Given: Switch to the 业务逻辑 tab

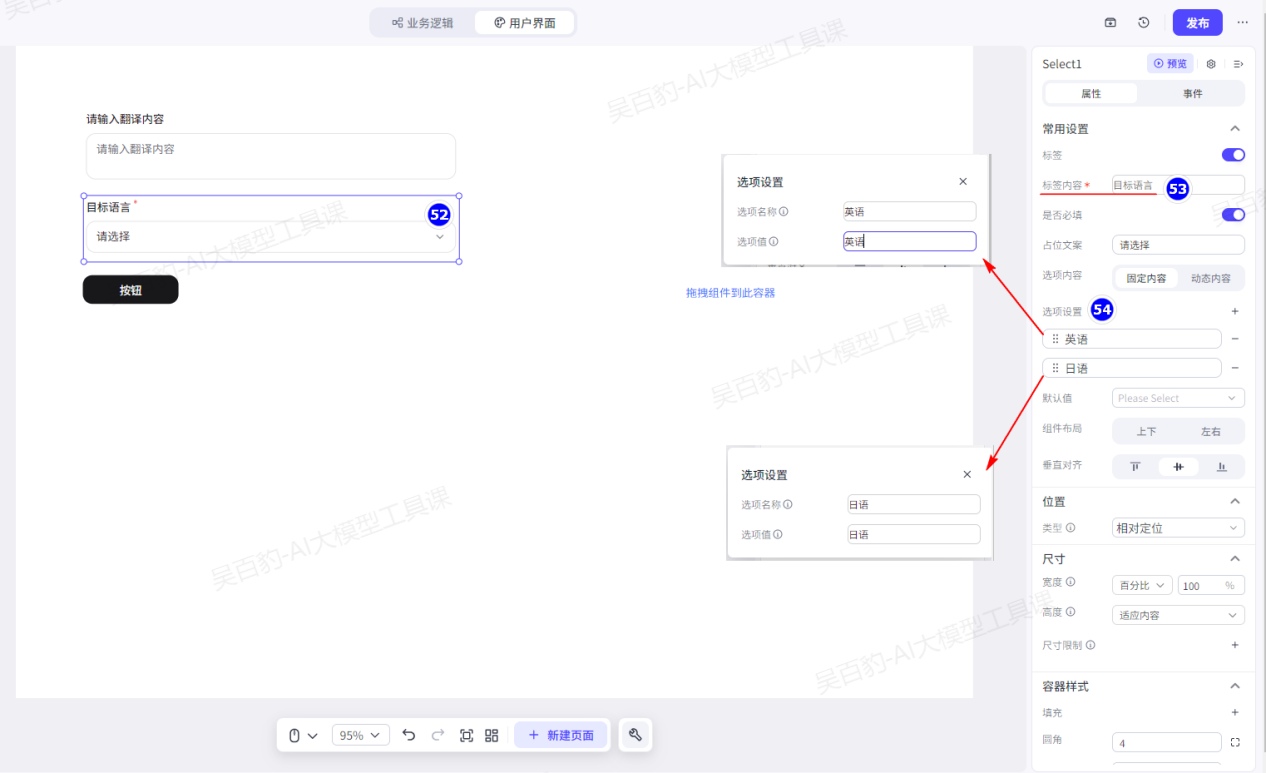Looking at the screenshot, I should (422, 23).
